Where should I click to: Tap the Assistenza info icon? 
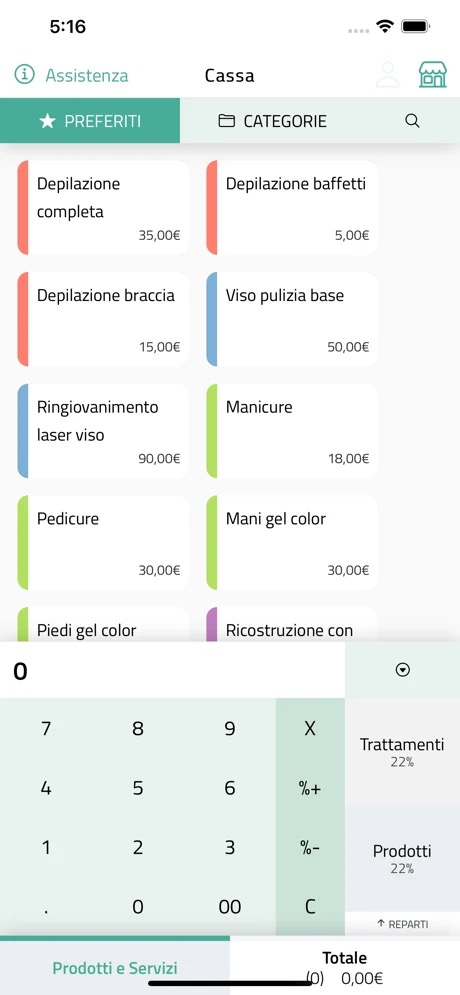[x=25, y=75]
